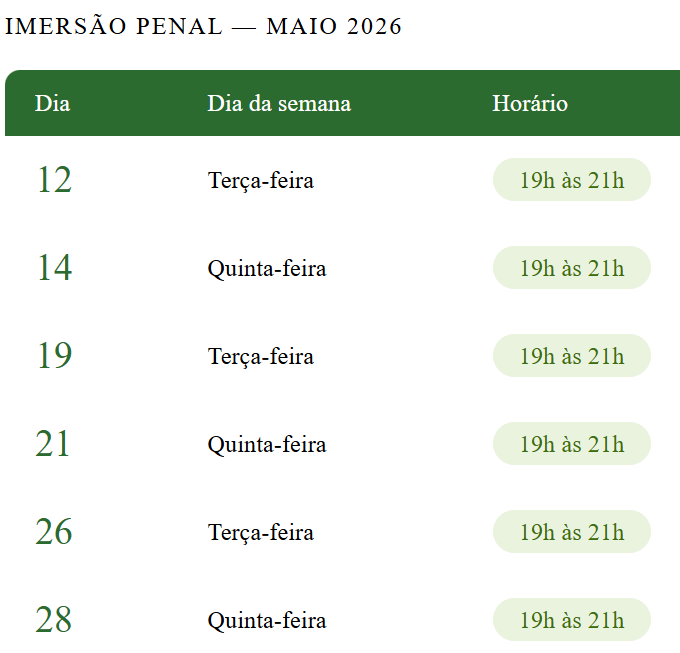Click "Terça-feira" in the day 12 row
The height and width of the screenshot is (653, 680).
[x=261, y=180]
